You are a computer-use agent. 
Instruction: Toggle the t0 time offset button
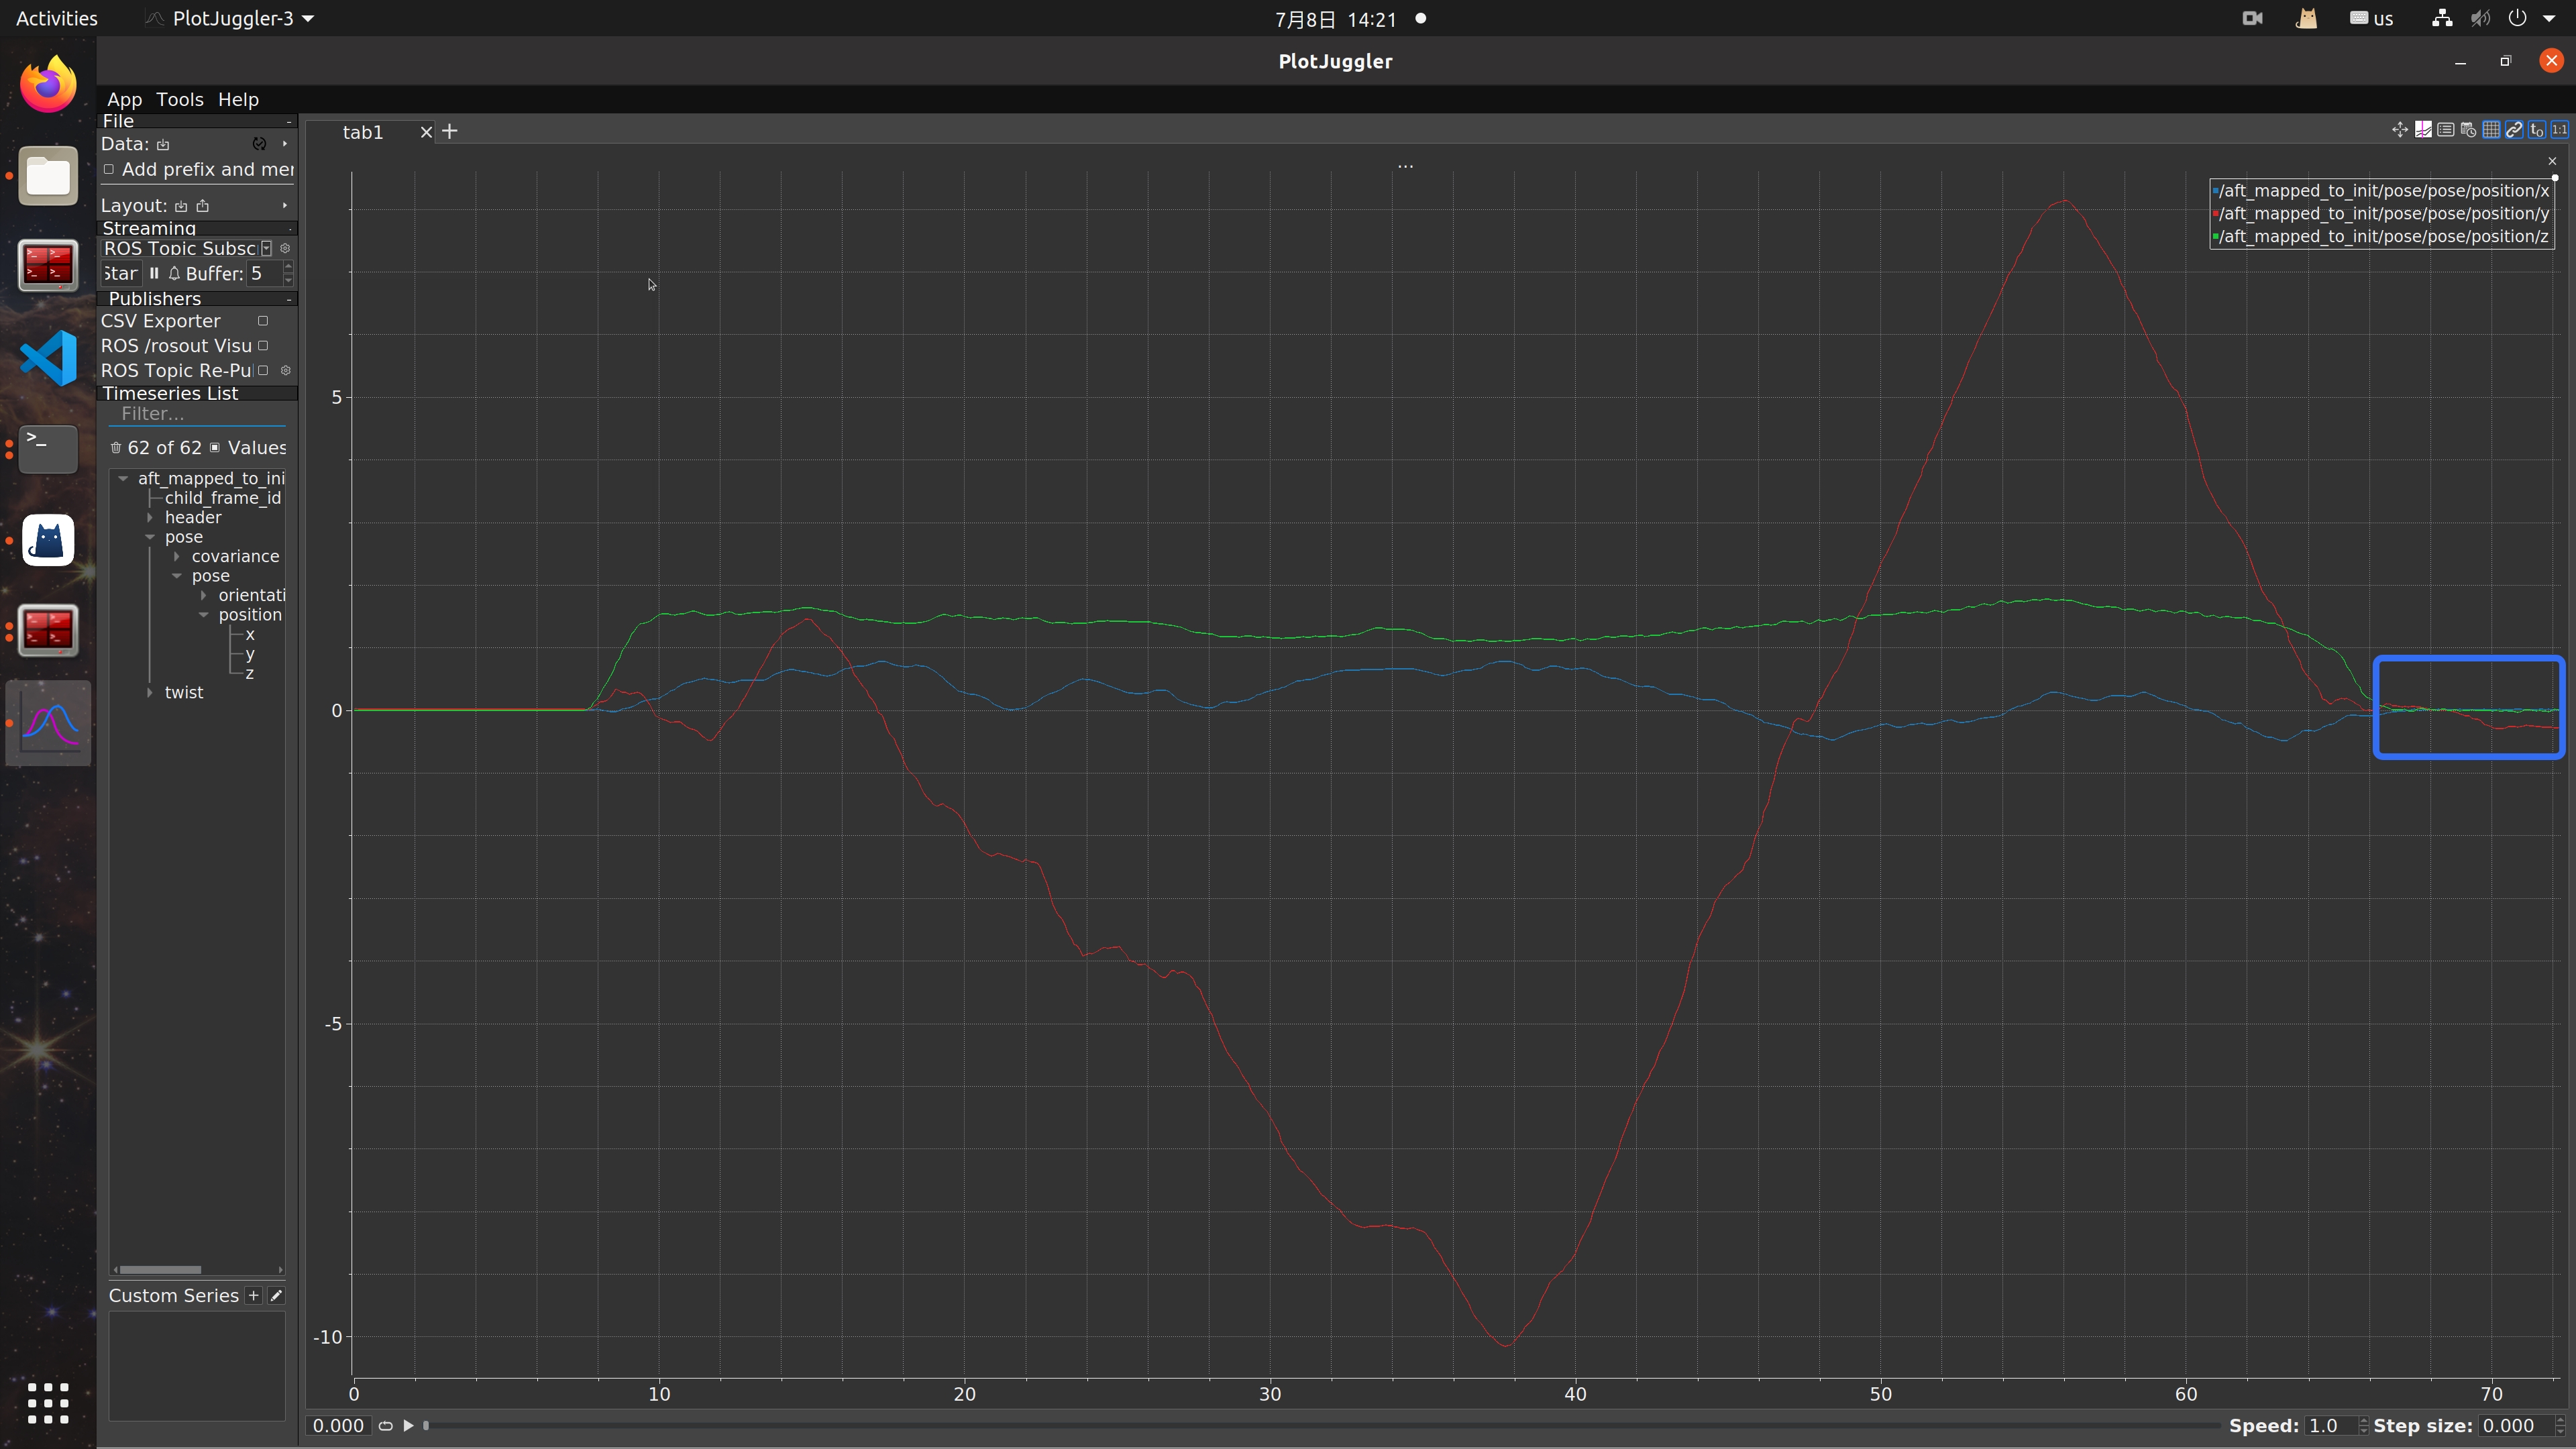(2537, 130)
